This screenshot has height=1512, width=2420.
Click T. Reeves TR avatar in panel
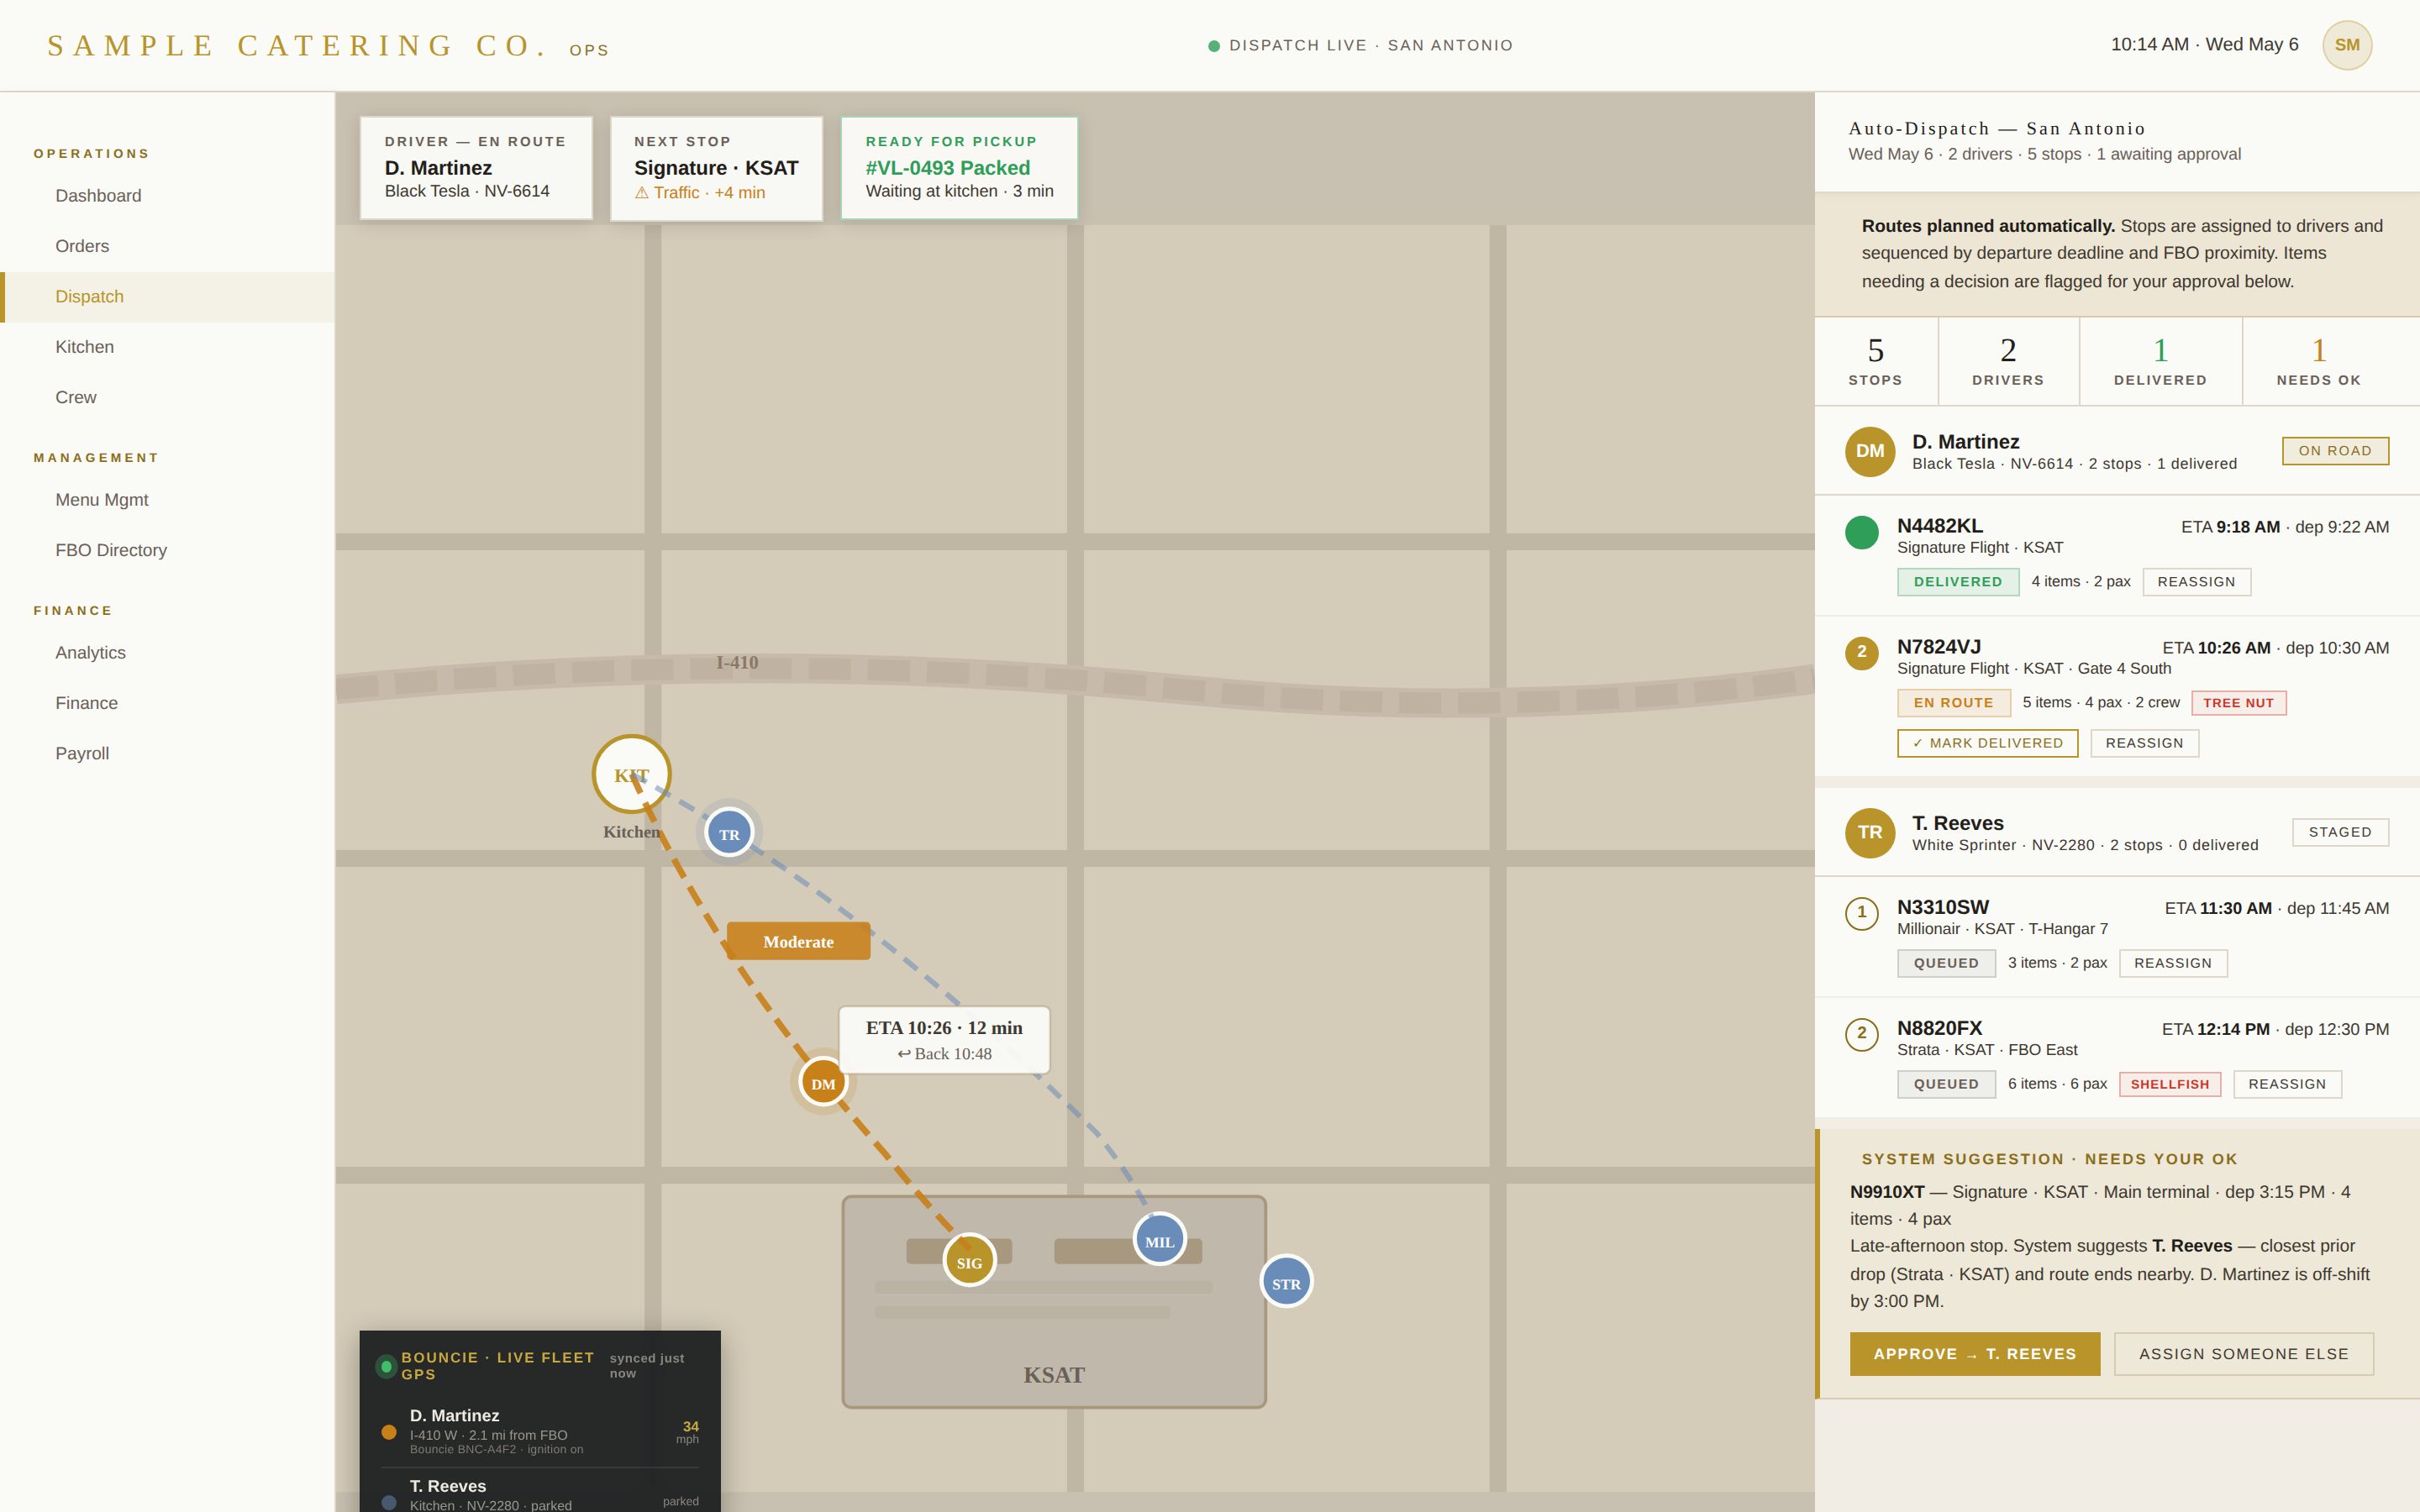coord(1869,832)
